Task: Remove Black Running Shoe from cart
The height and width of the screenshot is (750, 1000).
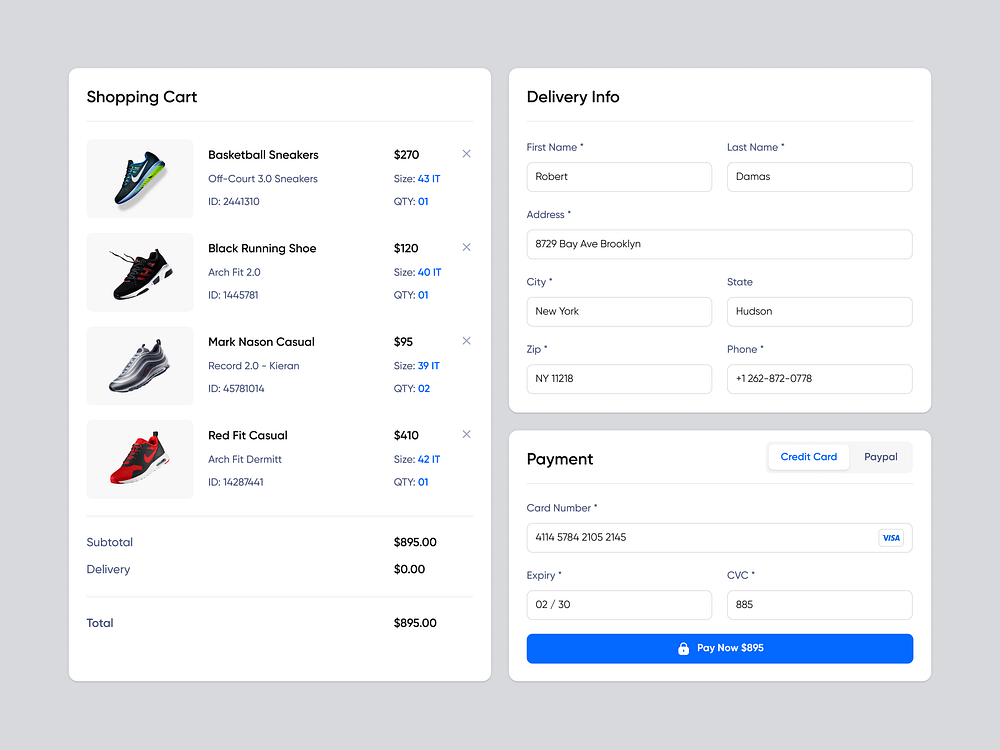Action: click(466, 247)
